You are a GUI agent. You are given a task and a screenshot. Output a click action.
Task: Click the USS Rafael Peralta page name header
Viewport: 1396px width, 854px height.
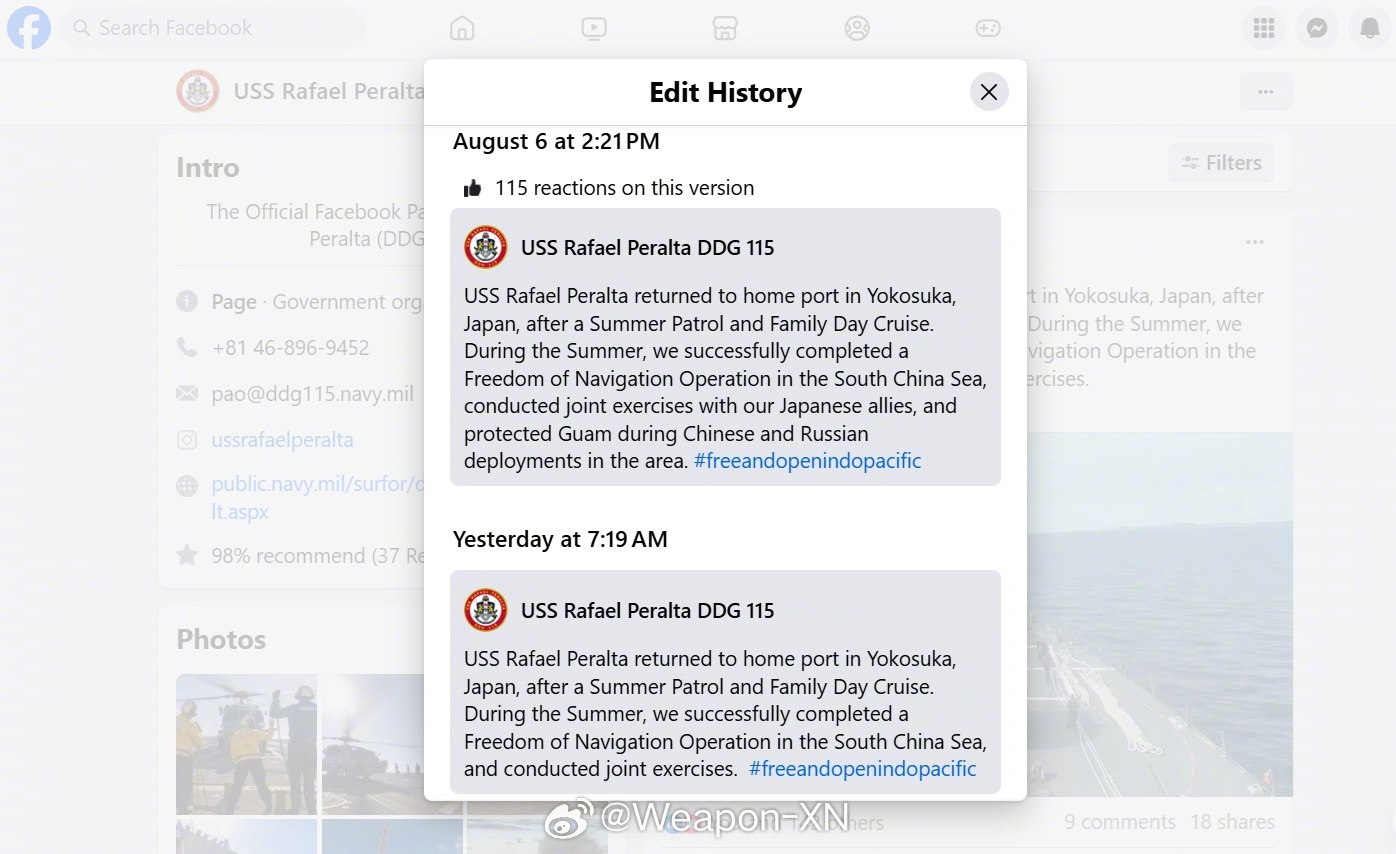point(329,92)
